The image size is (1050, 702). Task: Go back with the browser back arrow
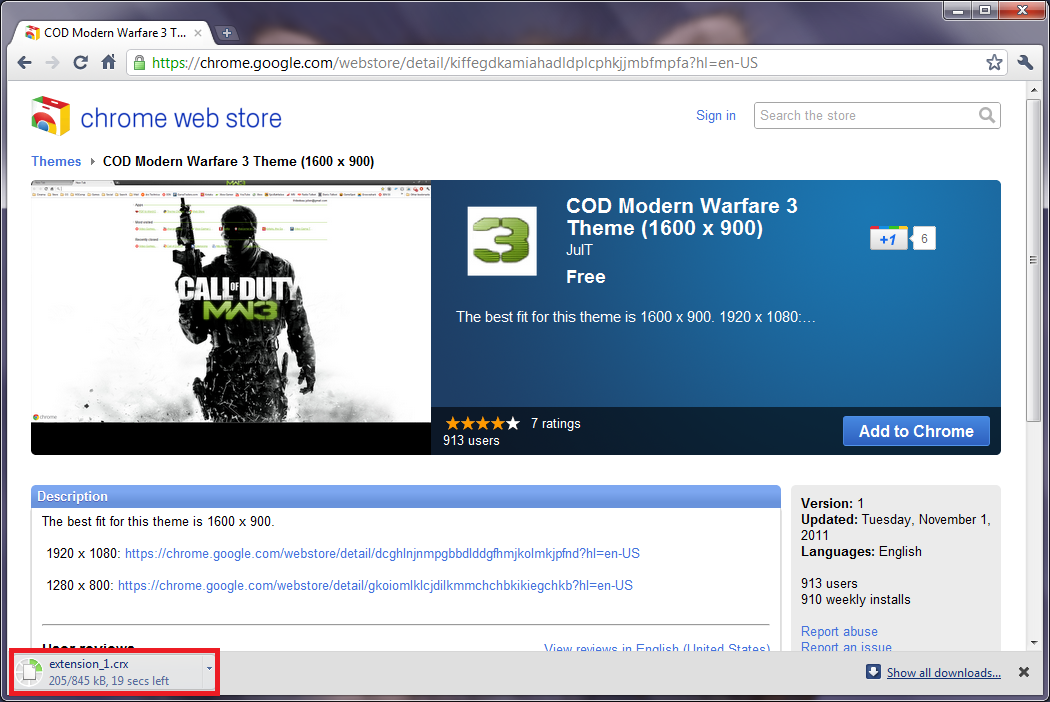[x=25, y=63]
